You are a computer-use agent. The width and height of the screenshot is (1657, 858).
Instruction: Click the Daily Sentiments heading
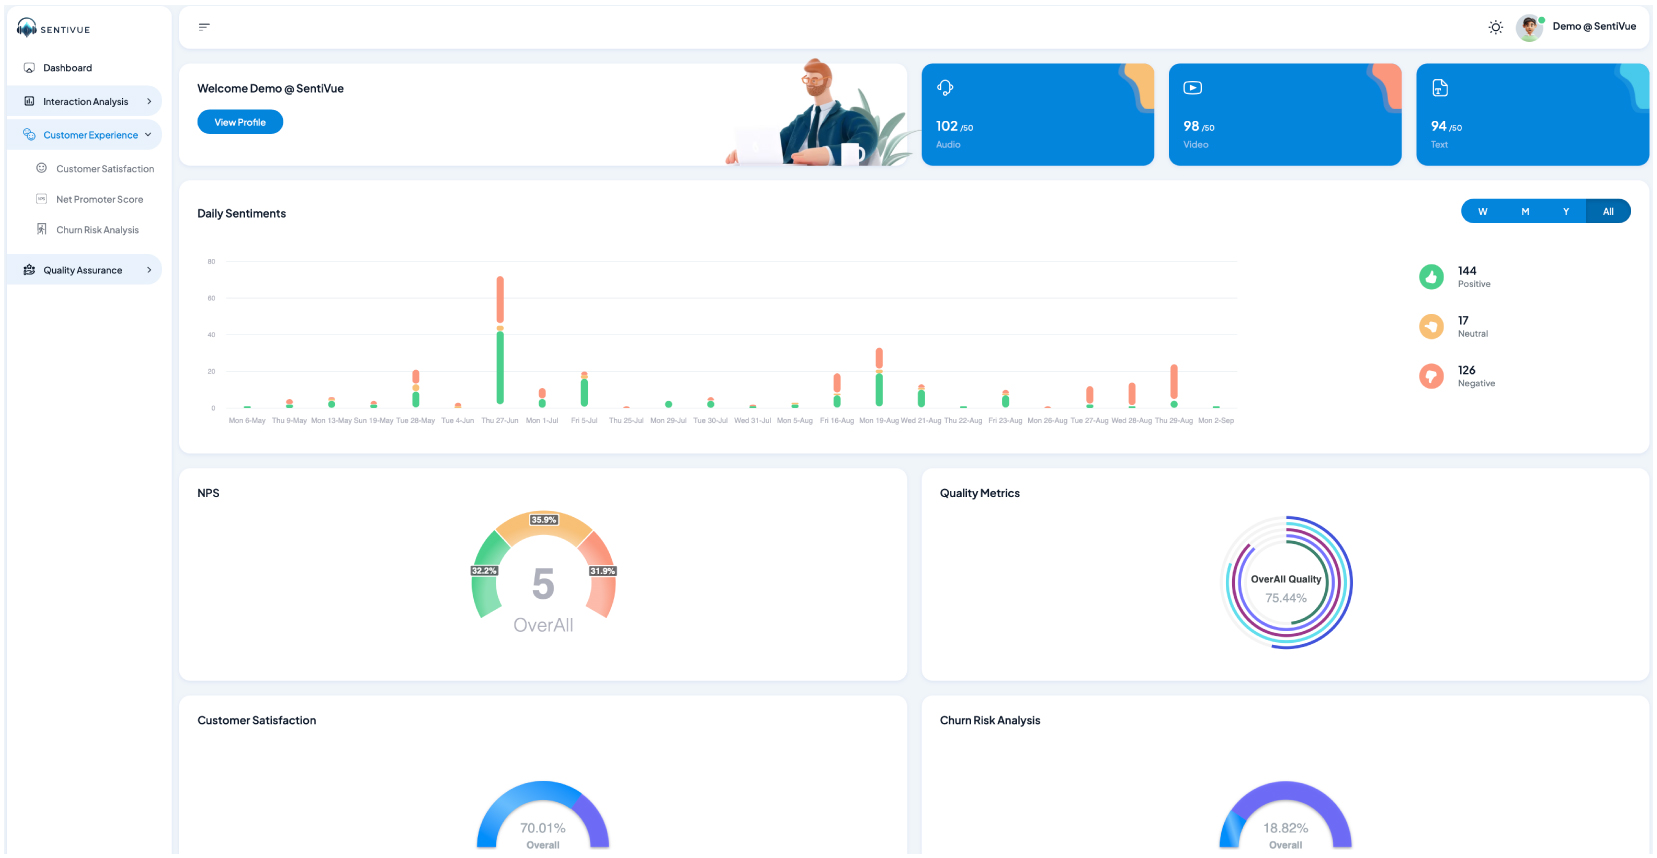pyautogui.click(x=241, y=214)
